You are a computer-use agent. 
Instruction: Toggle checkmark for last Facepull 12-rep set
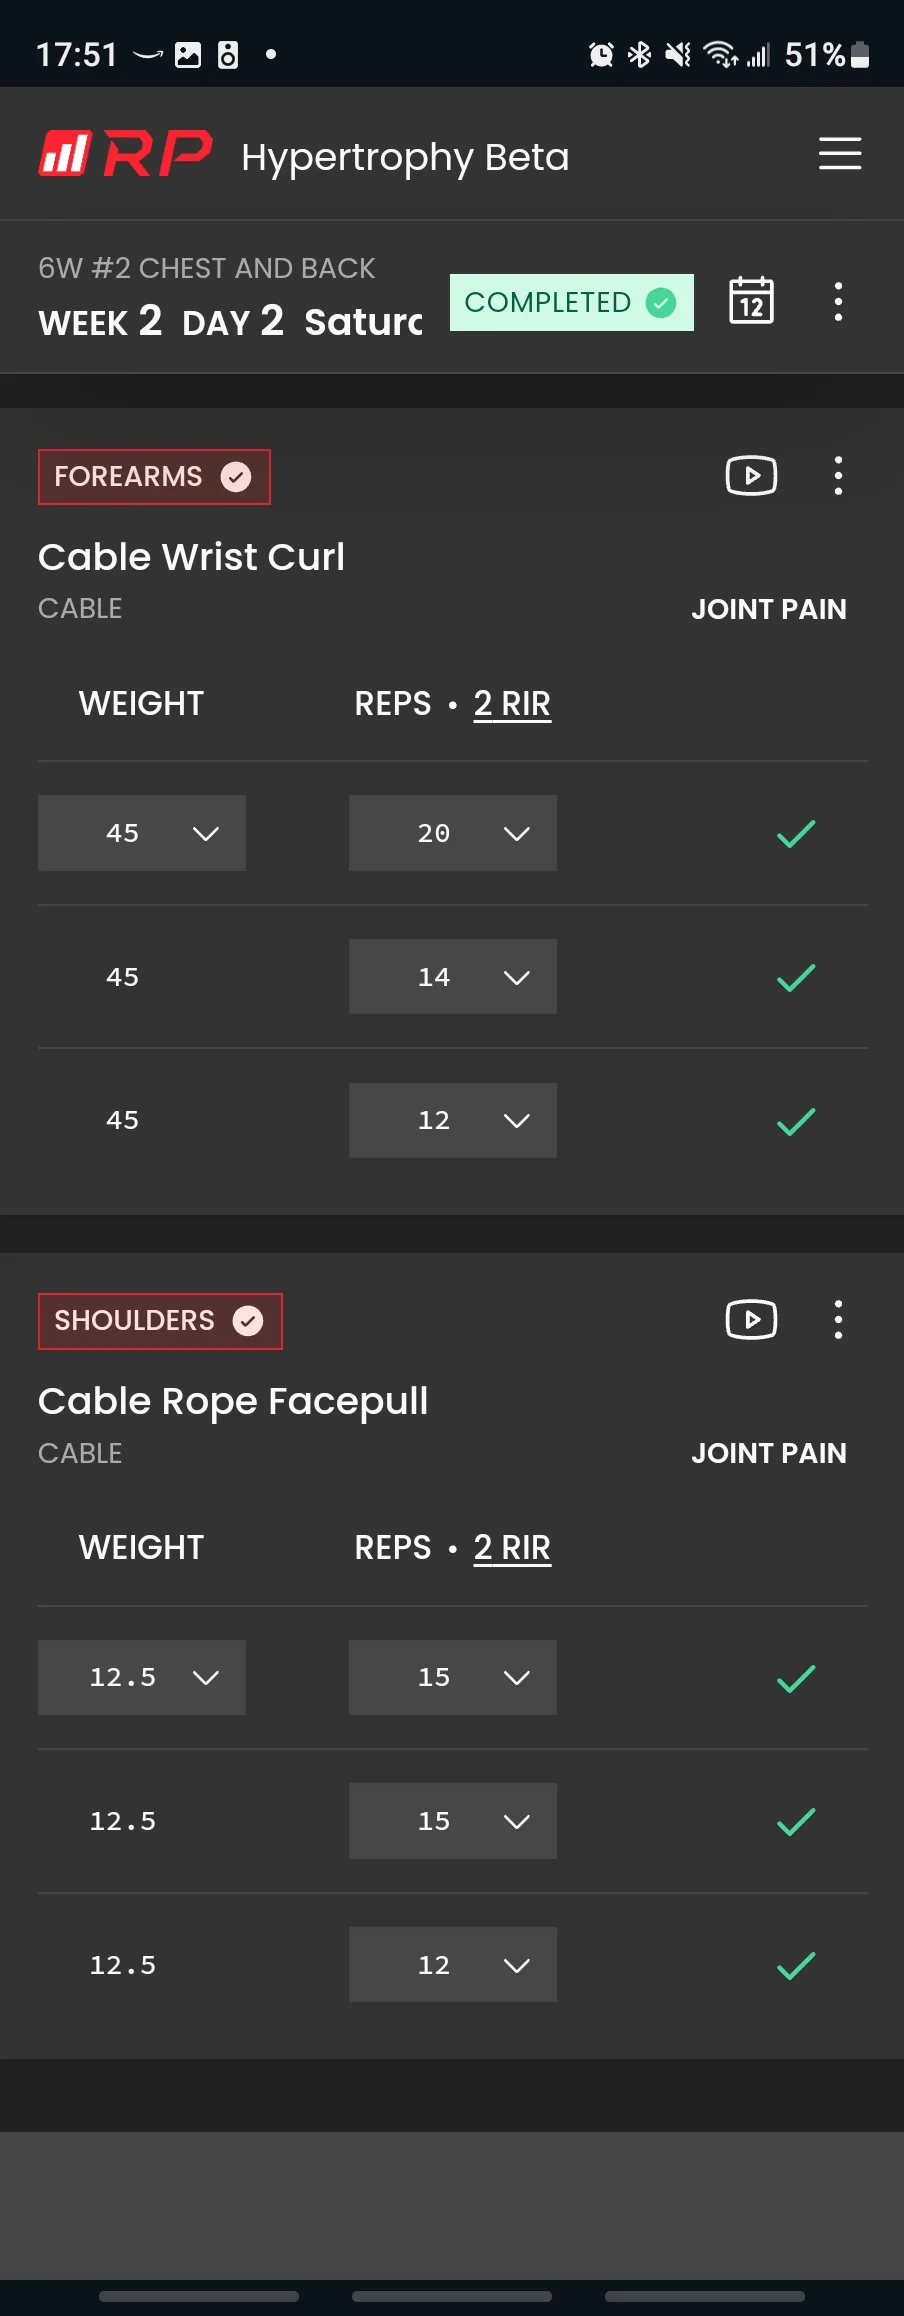pos(796,1965)
